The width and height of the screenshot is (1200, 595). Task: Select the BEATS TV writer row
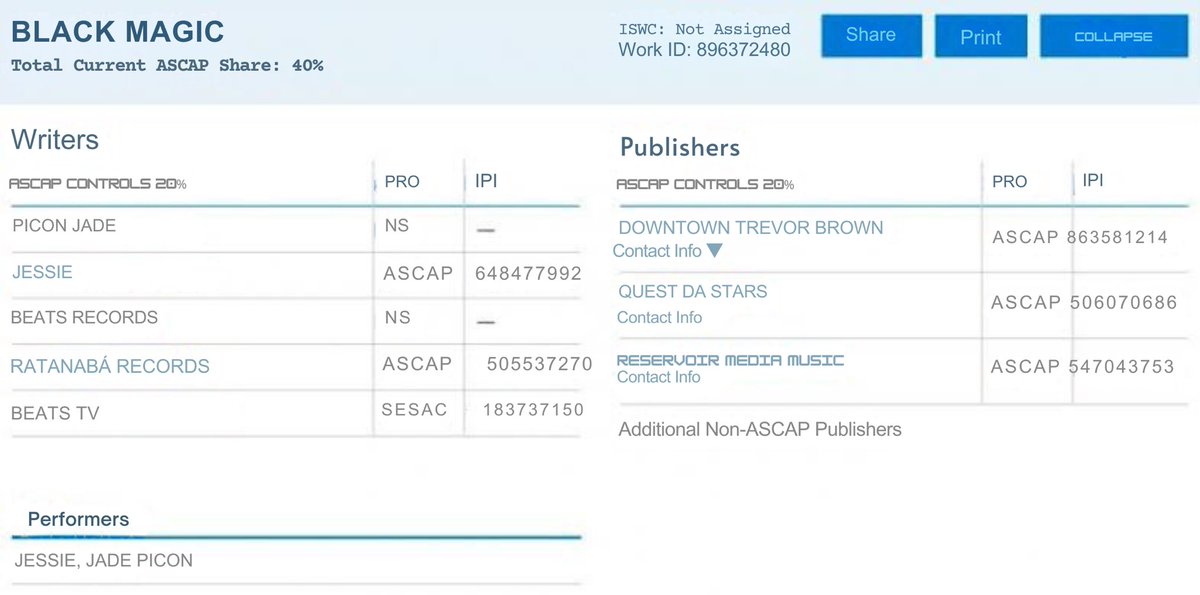(295, 411)
